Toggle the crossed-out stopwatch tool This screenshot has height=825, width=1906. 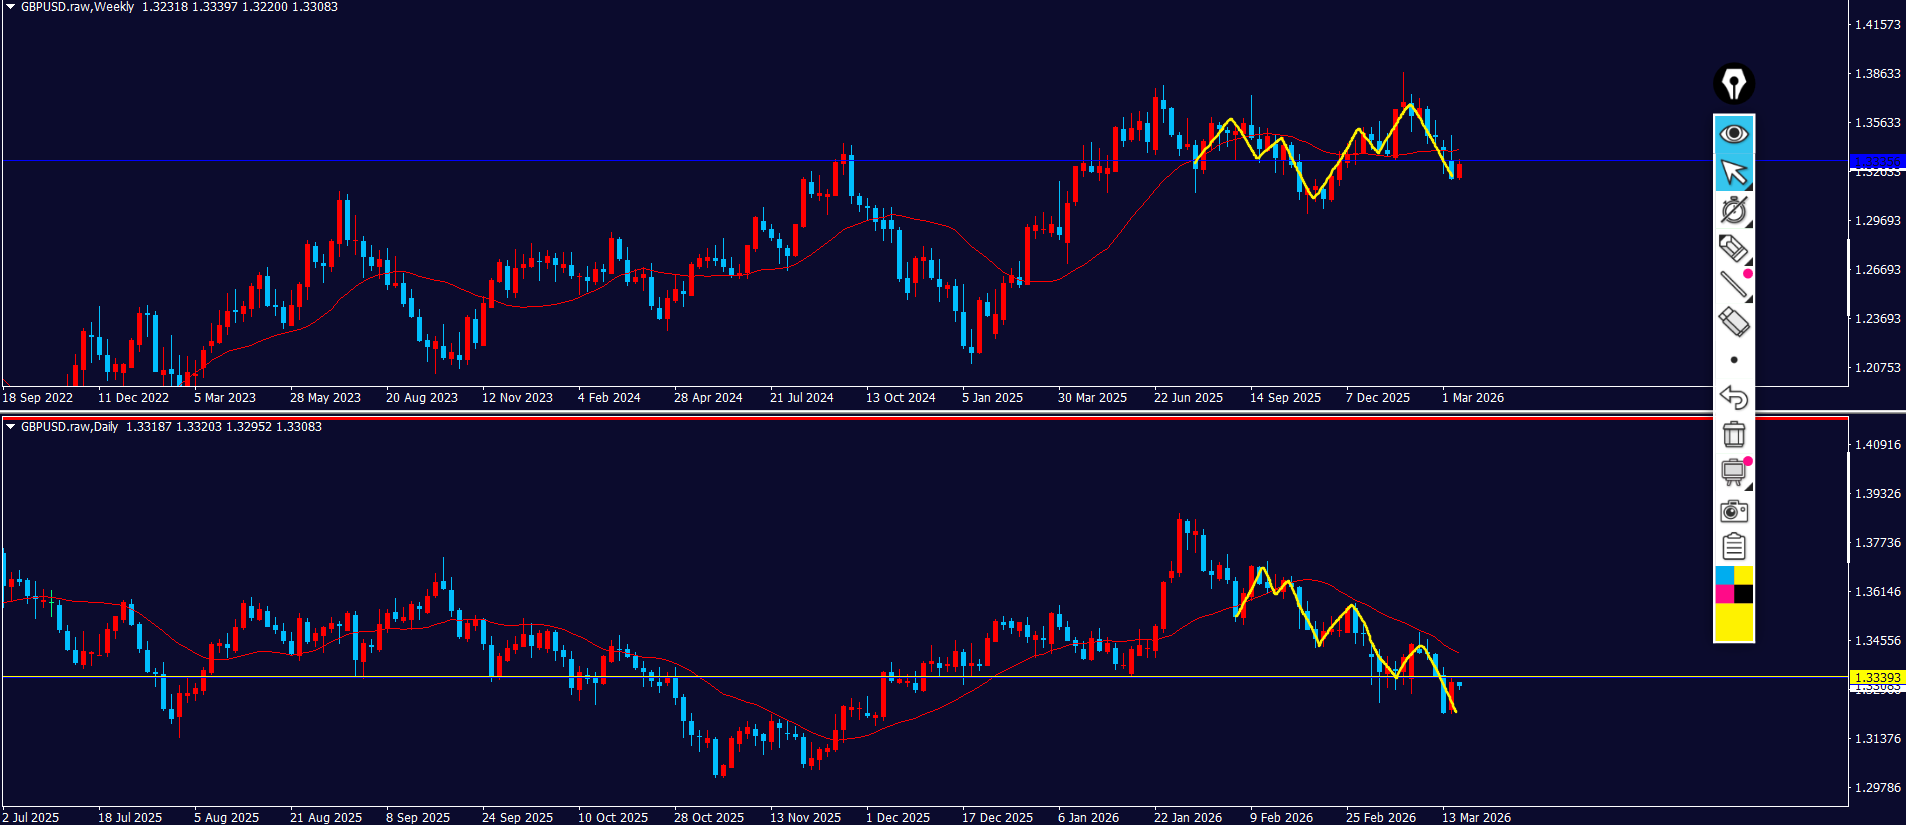1733,210
